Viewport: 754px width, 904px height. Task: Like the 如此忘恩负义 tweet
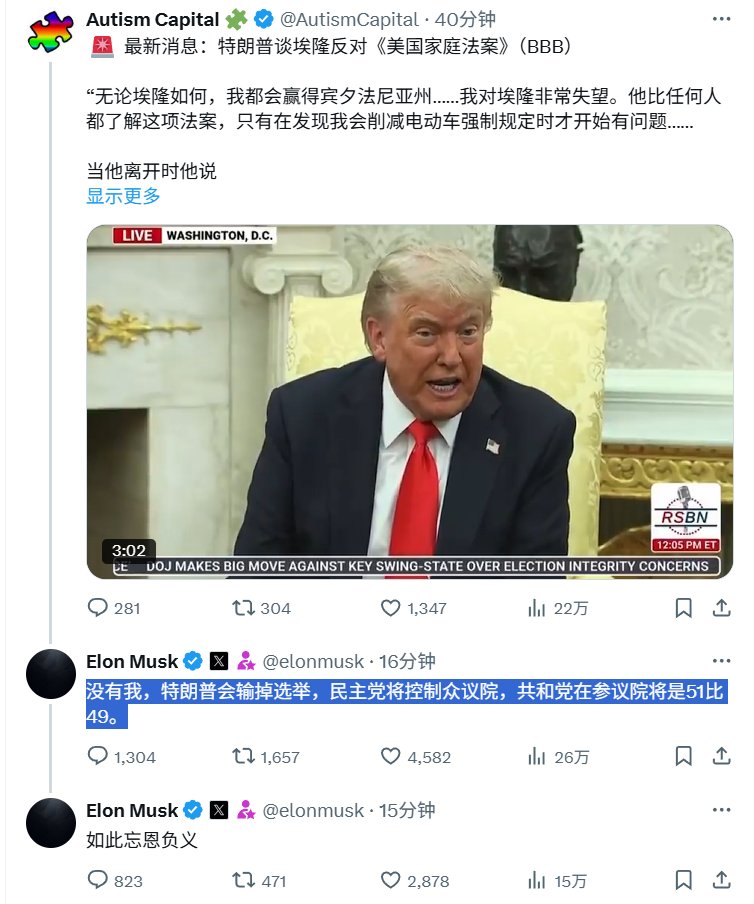pyautogui.click(x=390, y=880)
